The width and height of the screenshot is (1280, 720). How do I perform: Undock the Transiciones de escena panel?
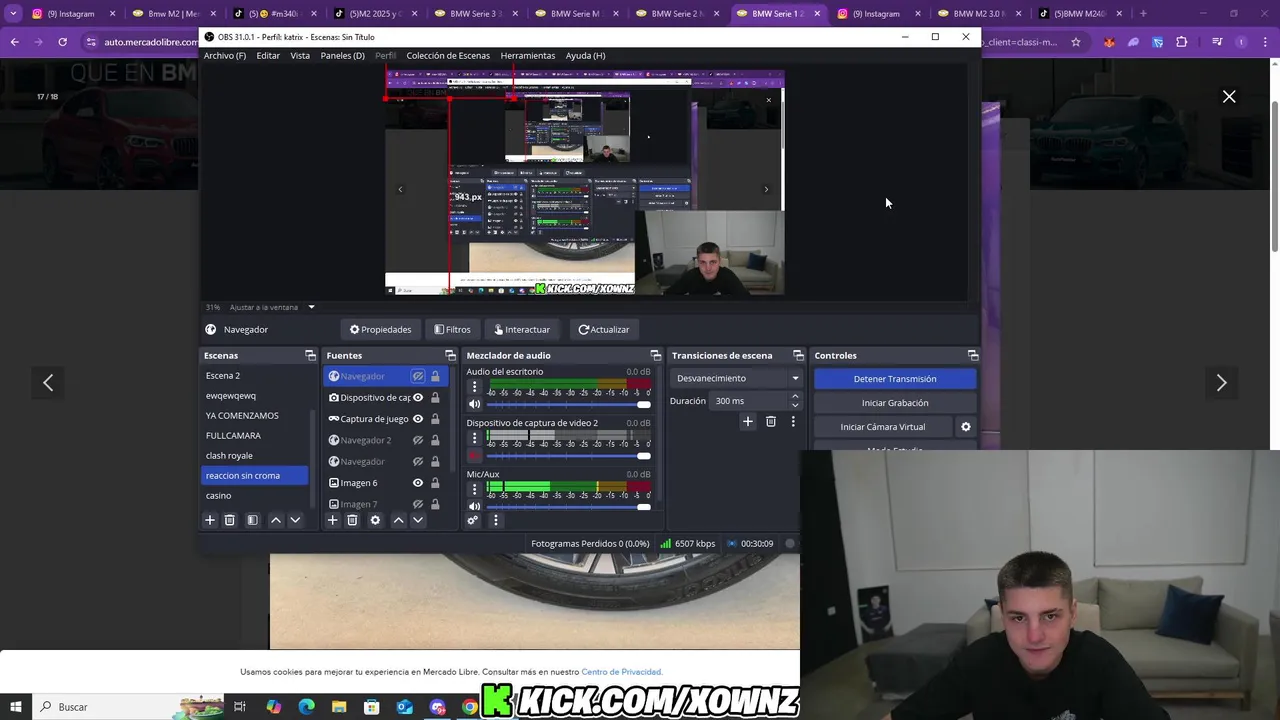(798, 356)
